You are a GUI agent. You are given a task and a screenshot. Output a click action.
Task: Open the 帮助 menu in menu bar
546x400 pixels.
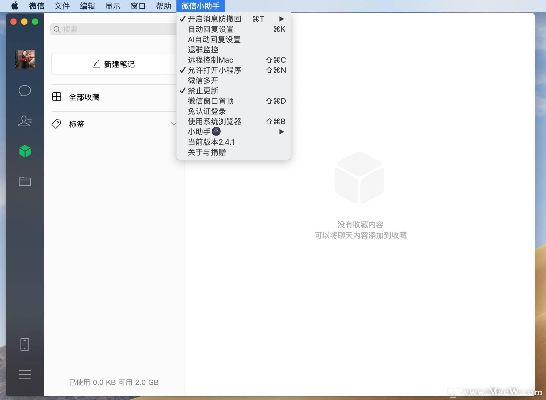click(x=164, y=6)
